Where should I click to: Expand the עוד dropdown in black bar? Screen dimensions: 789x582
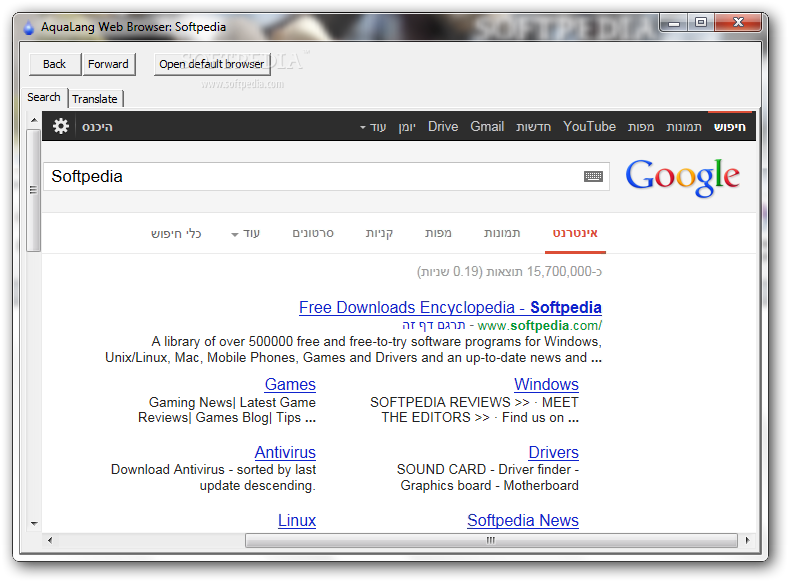pos(373,127)
